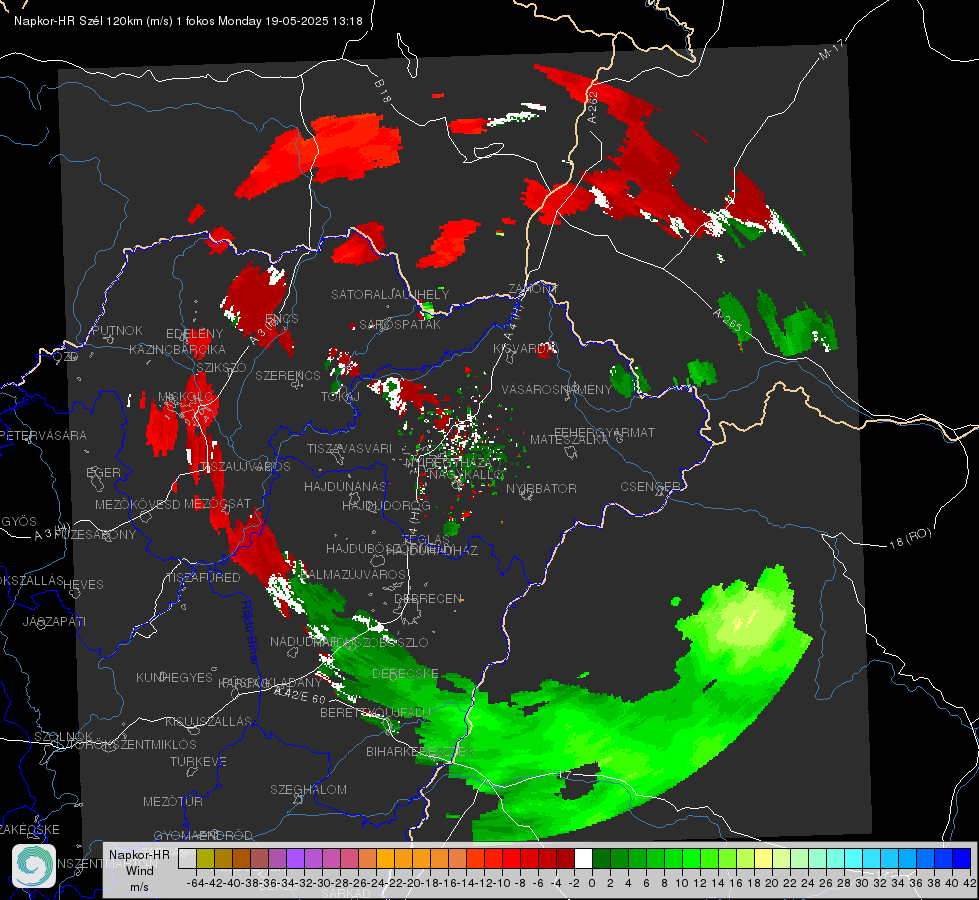
Task: Select the PÉTERVÁSÁRA label
Action: 44,435
